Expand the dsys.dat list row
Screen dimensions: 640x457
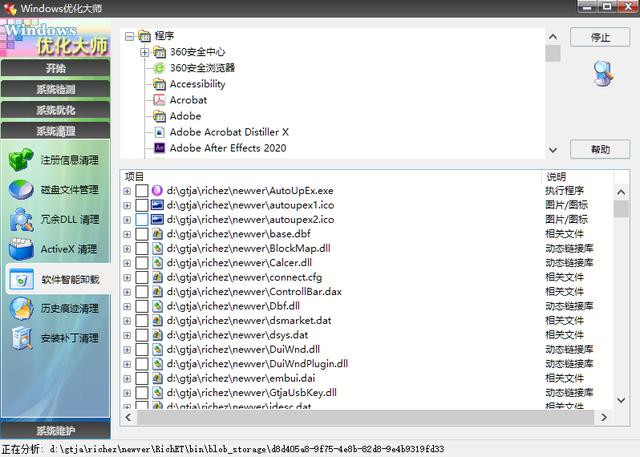pyautogui.click(x=127, y=335)
